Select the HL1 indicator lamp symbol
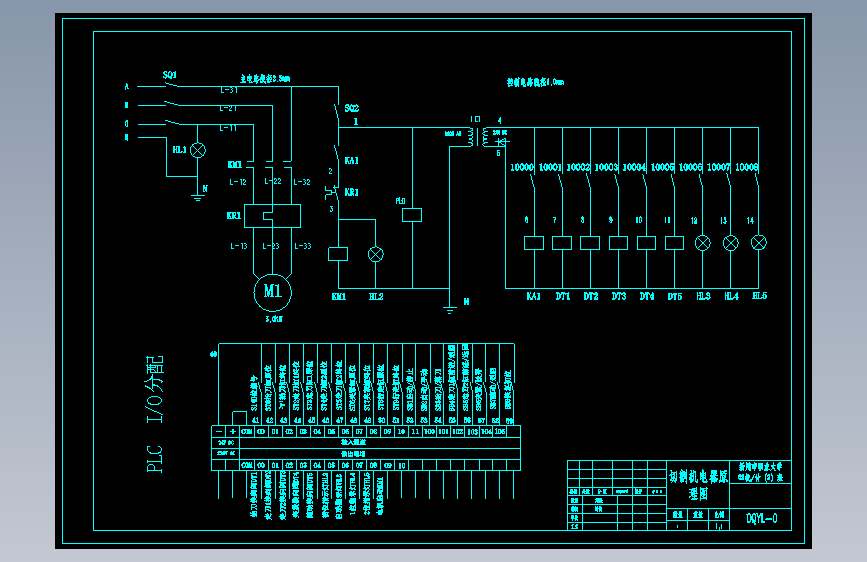Image resolution: width=867 pixels, height=562 pixels. point(198,150)
